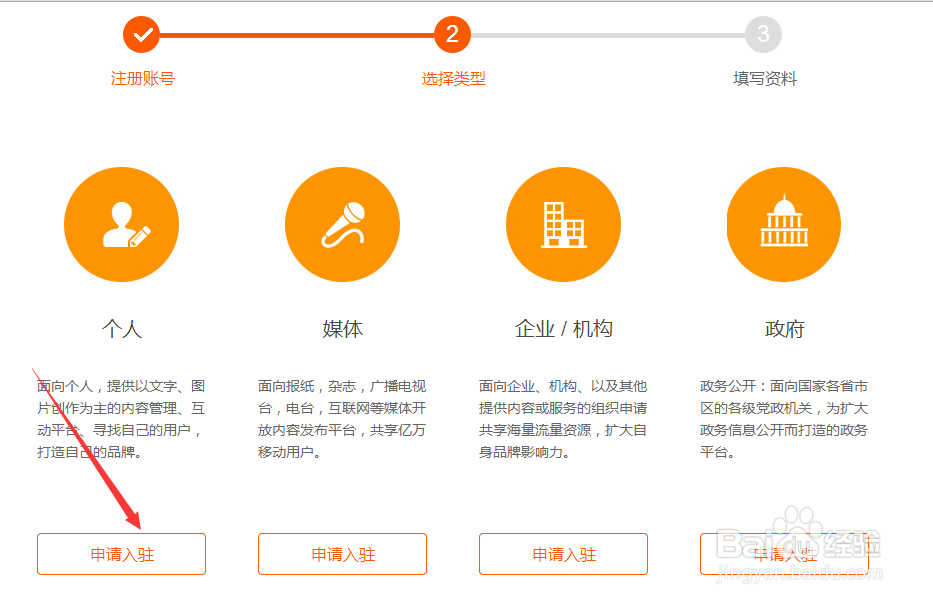Click the orange progress bar between steps
This screenshot has width=933, height=606.
pos(296,34)
